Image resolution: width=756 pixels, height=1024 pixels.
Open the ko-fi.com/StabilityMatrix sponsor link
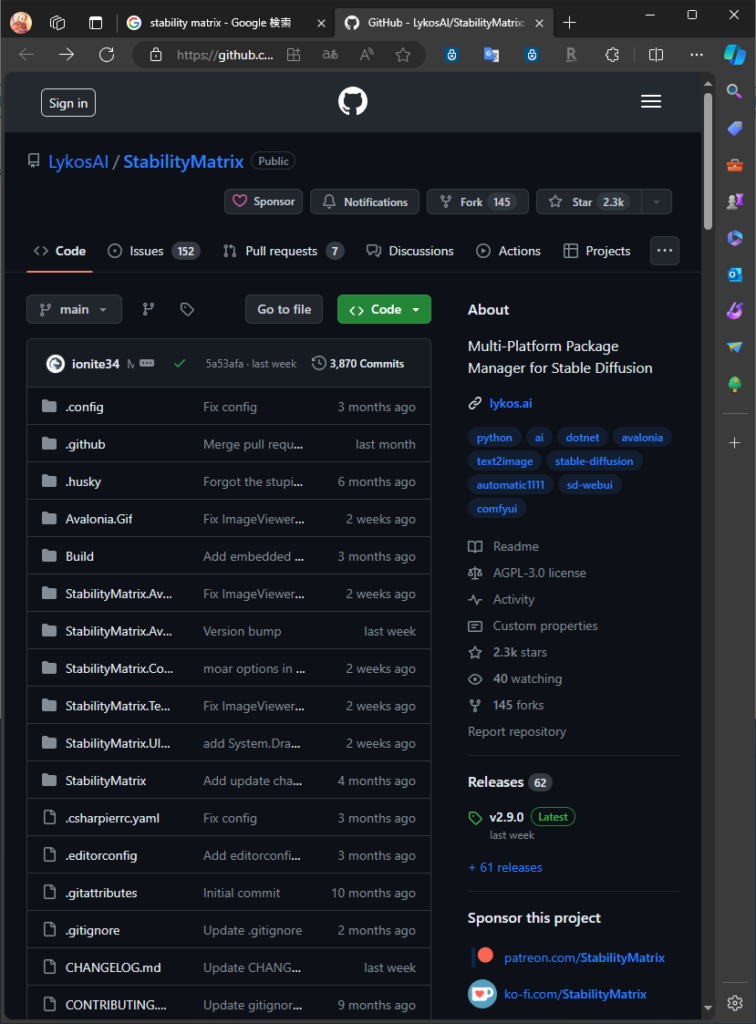pyautogui.click(x=575, y=994)
